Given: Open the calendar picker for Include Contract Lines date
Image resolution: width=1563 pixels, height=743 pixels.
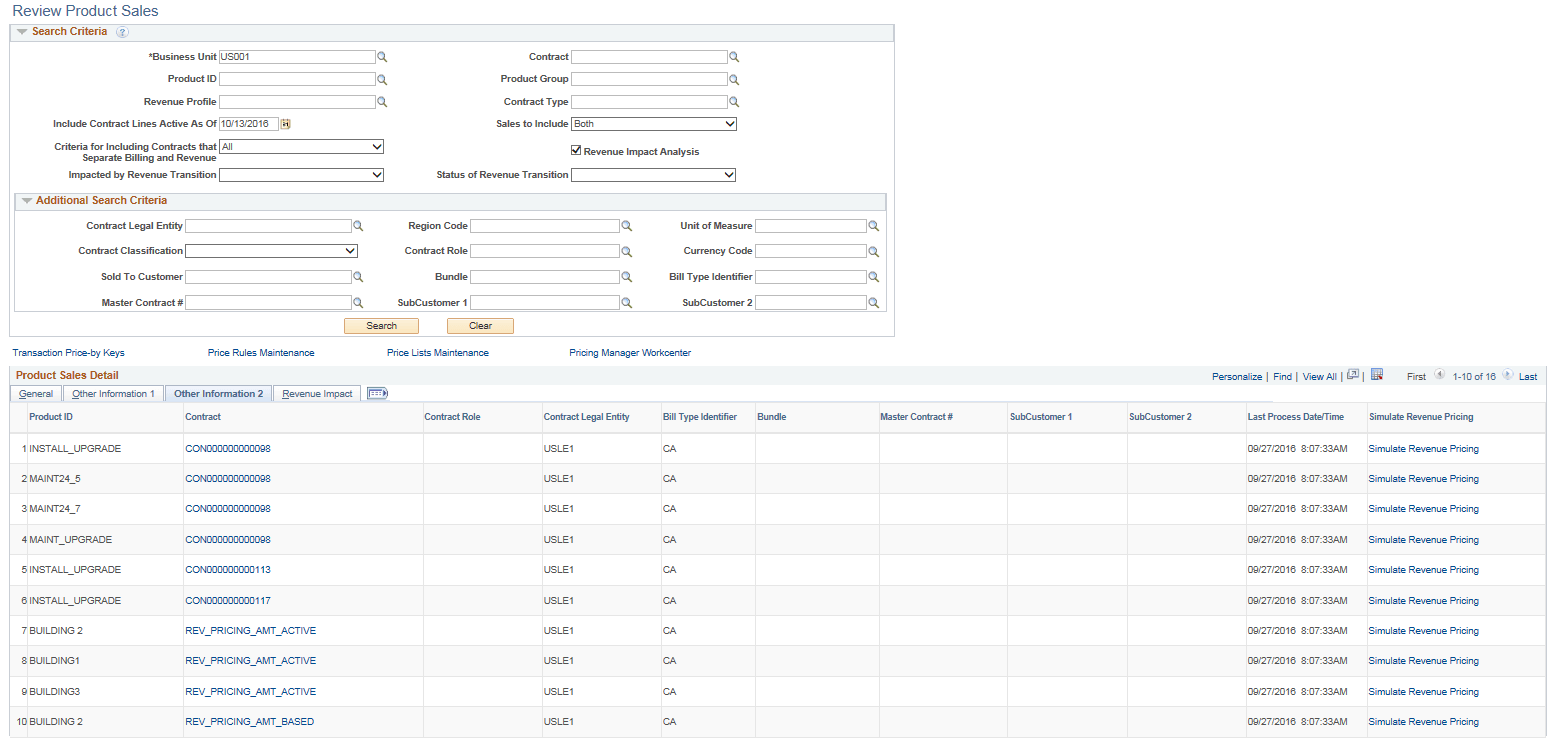Looking at the screenshot, I should pyautogui.click(x=287, y=123).
